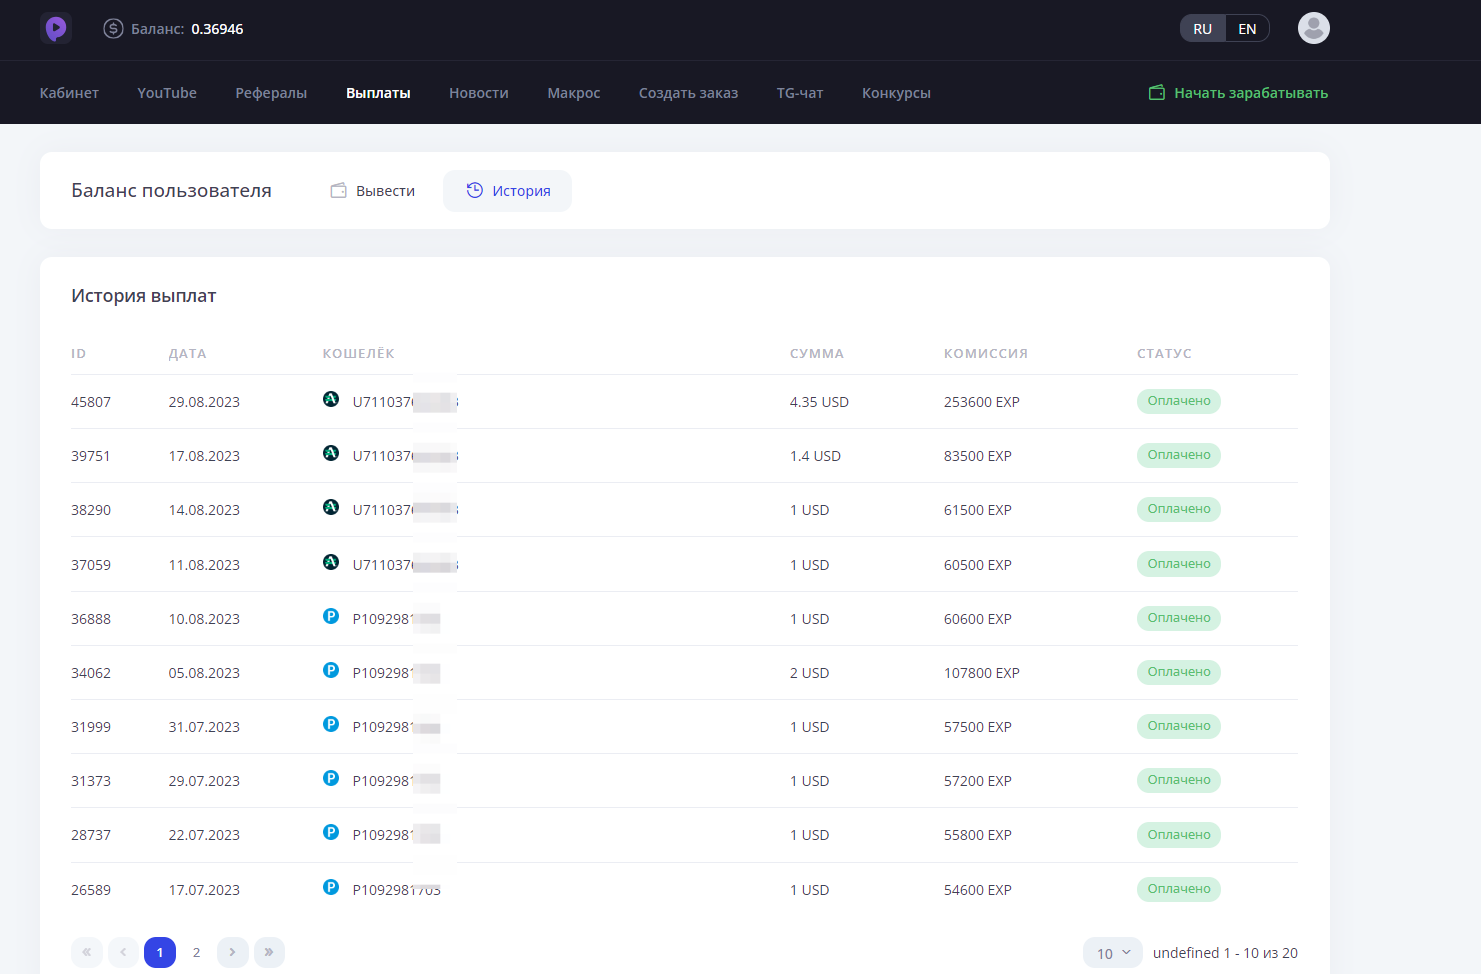Click the КОШЕЛЁК column header
The image size is (1481, 974).
(359, 353)
